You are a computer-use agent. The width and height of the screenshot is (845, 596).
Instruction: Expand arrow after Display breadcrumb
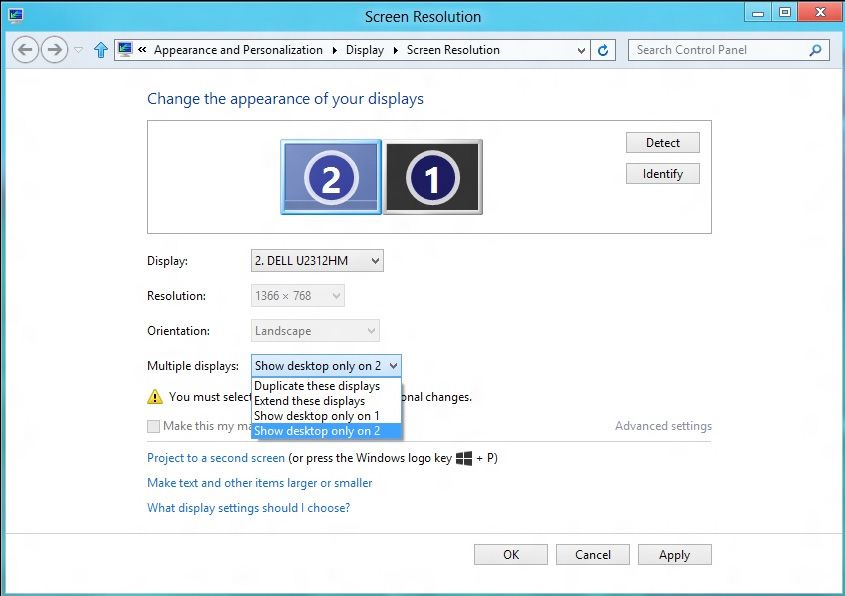tap(396, 50)
